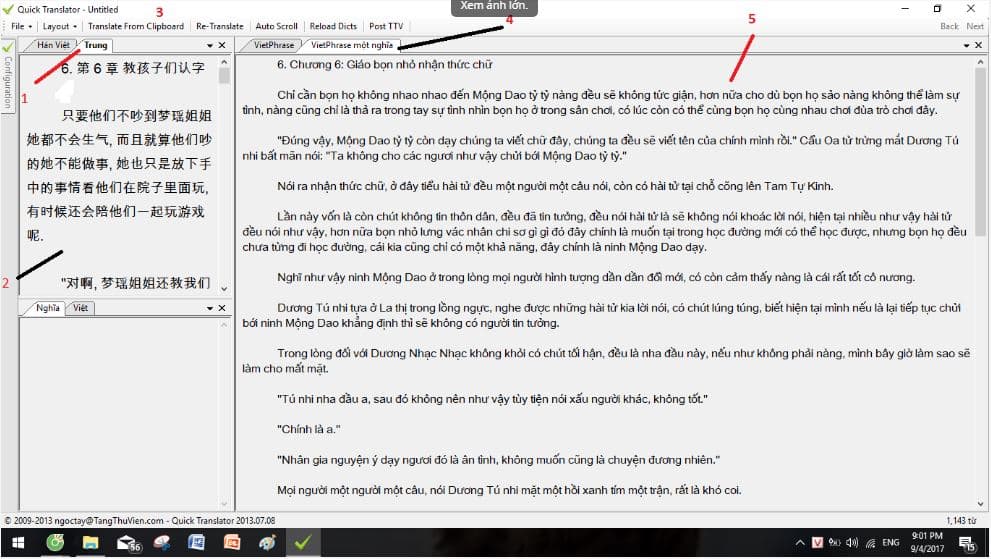The height and width of the screenshot is (559, 991).
Task: Click the 'Xem ảnh lớn.' tooltip button
Action: [494, 6]
